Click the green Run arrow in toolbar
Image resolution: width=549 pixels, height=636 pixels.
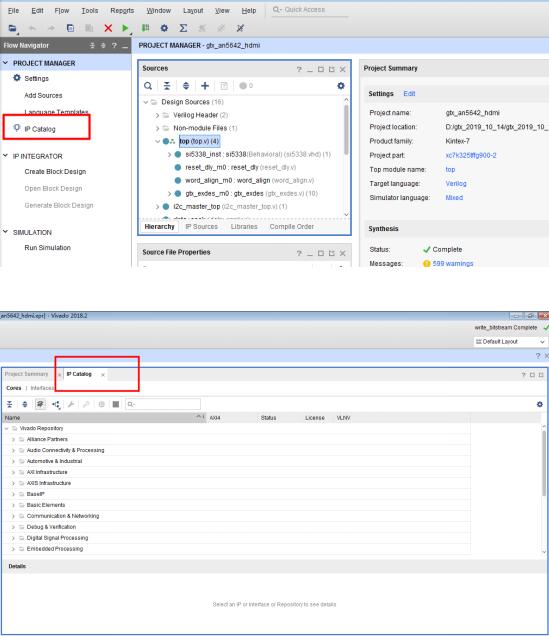[125, 28]
